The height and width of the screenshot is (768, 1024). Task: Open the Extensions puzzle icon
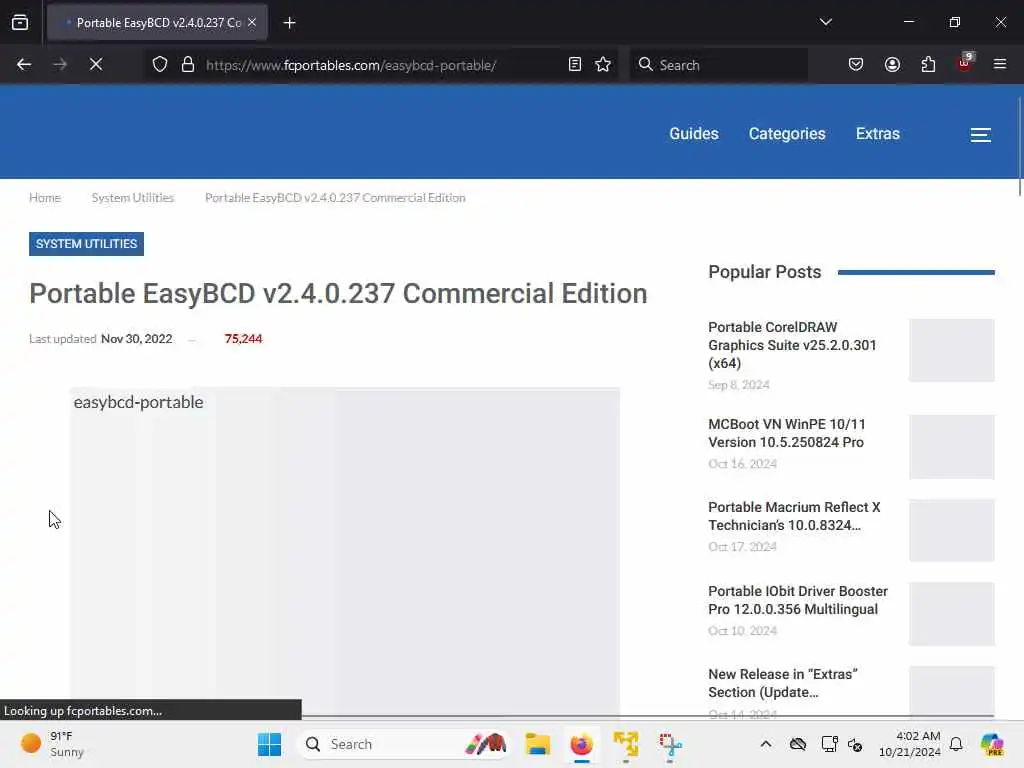pos(928,64)
